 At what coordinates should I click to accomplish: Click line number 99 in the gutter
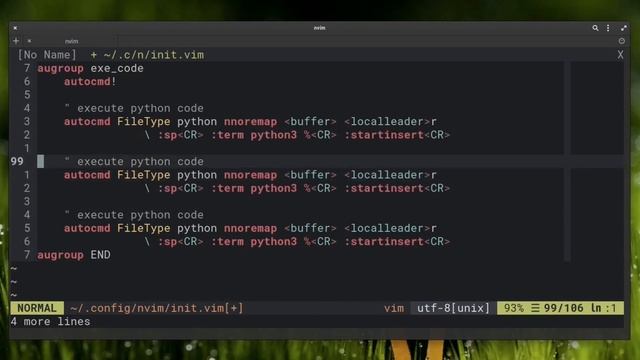pyautogui.click(x=17, y=161)
